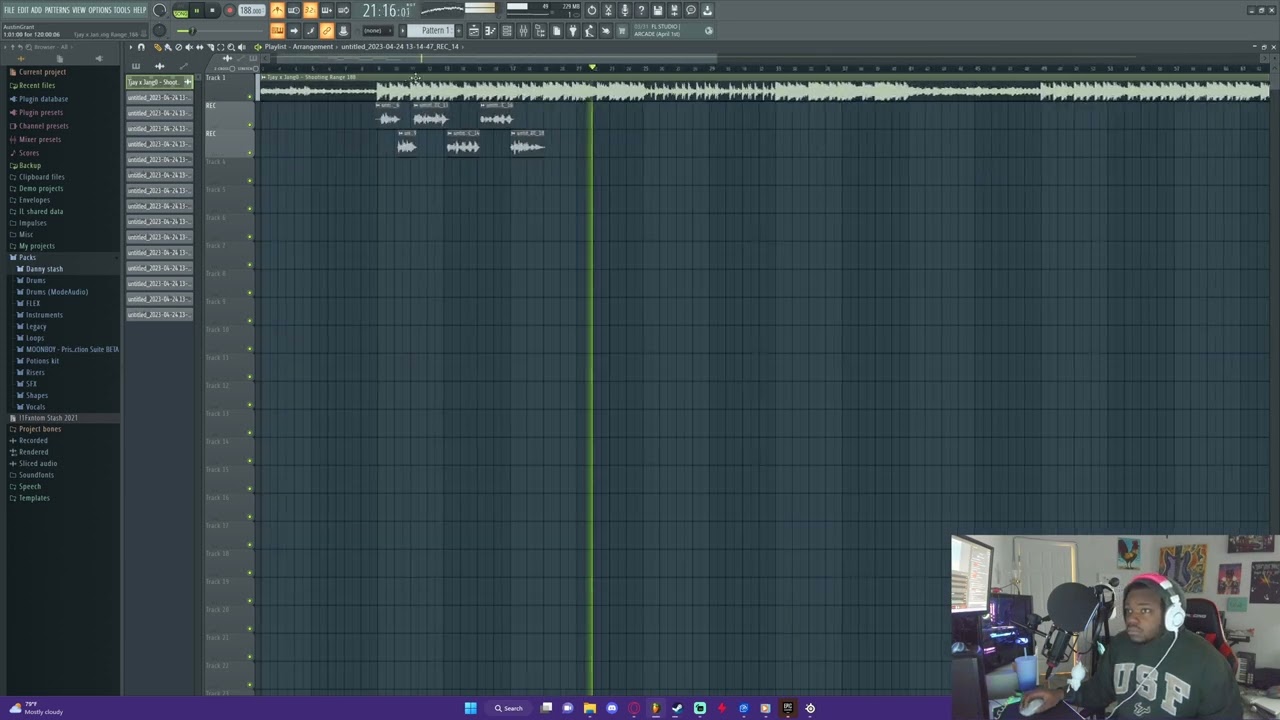1280x720 pixels.
Task: Open Epic Games Launcher from taskbar
Action: click(x=787, y=708)
